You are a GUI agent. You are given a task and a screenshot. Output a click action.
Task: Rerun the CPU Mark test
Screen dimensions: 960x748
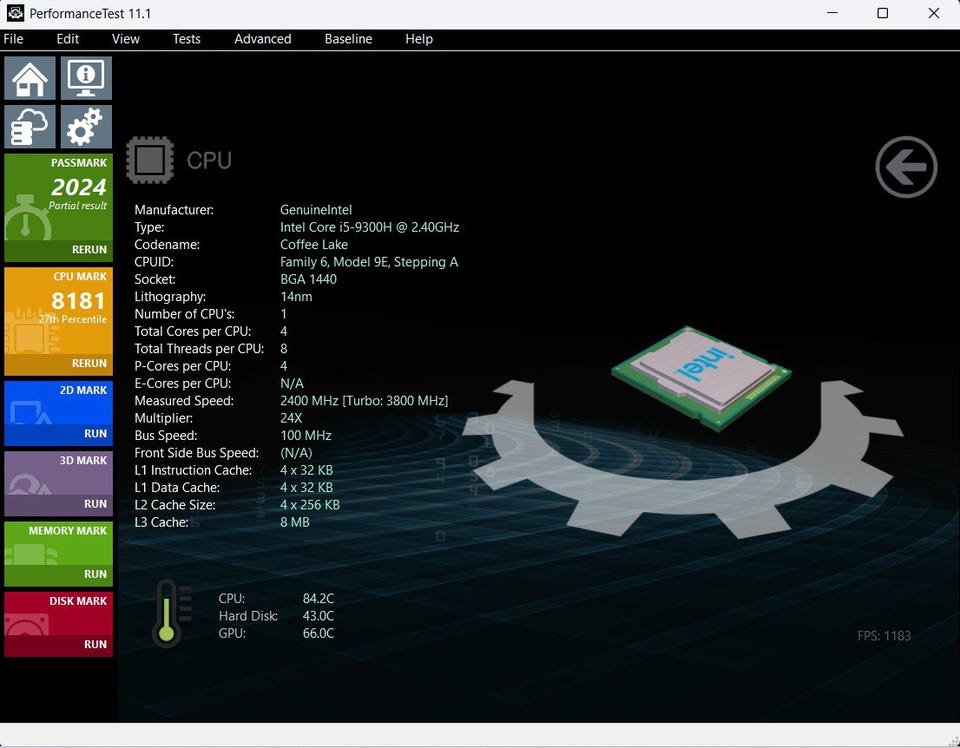coord(89,364)
